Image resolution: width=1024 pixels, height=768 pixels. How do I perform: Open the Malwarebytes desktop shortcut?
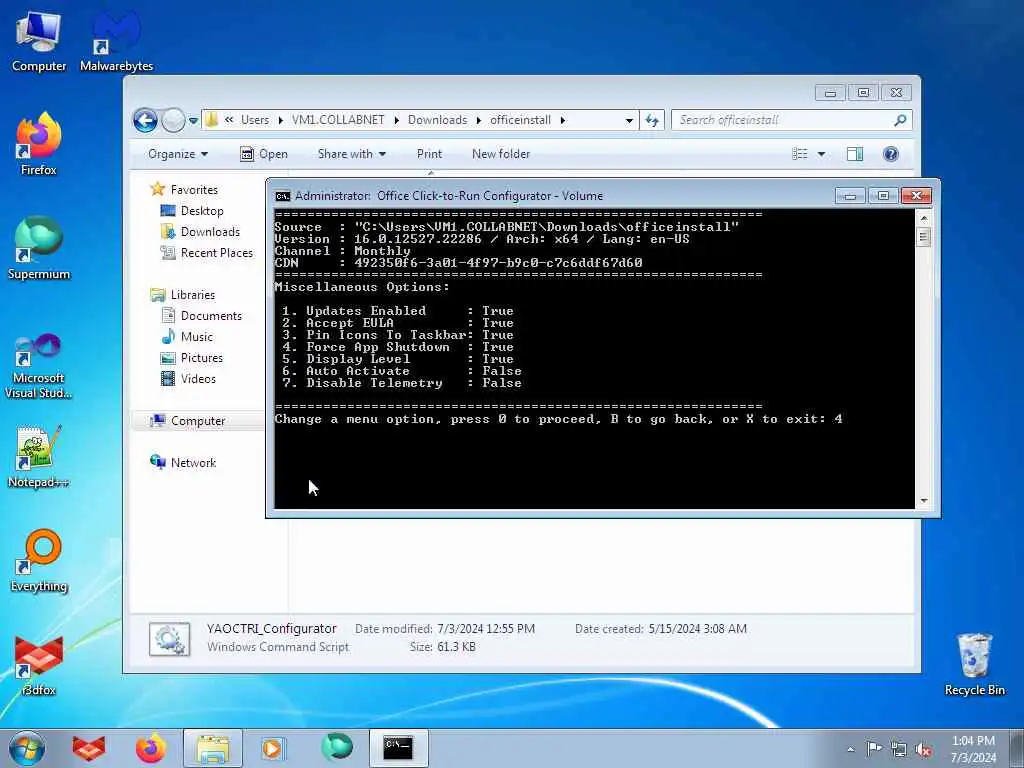[x=116, y=40]
